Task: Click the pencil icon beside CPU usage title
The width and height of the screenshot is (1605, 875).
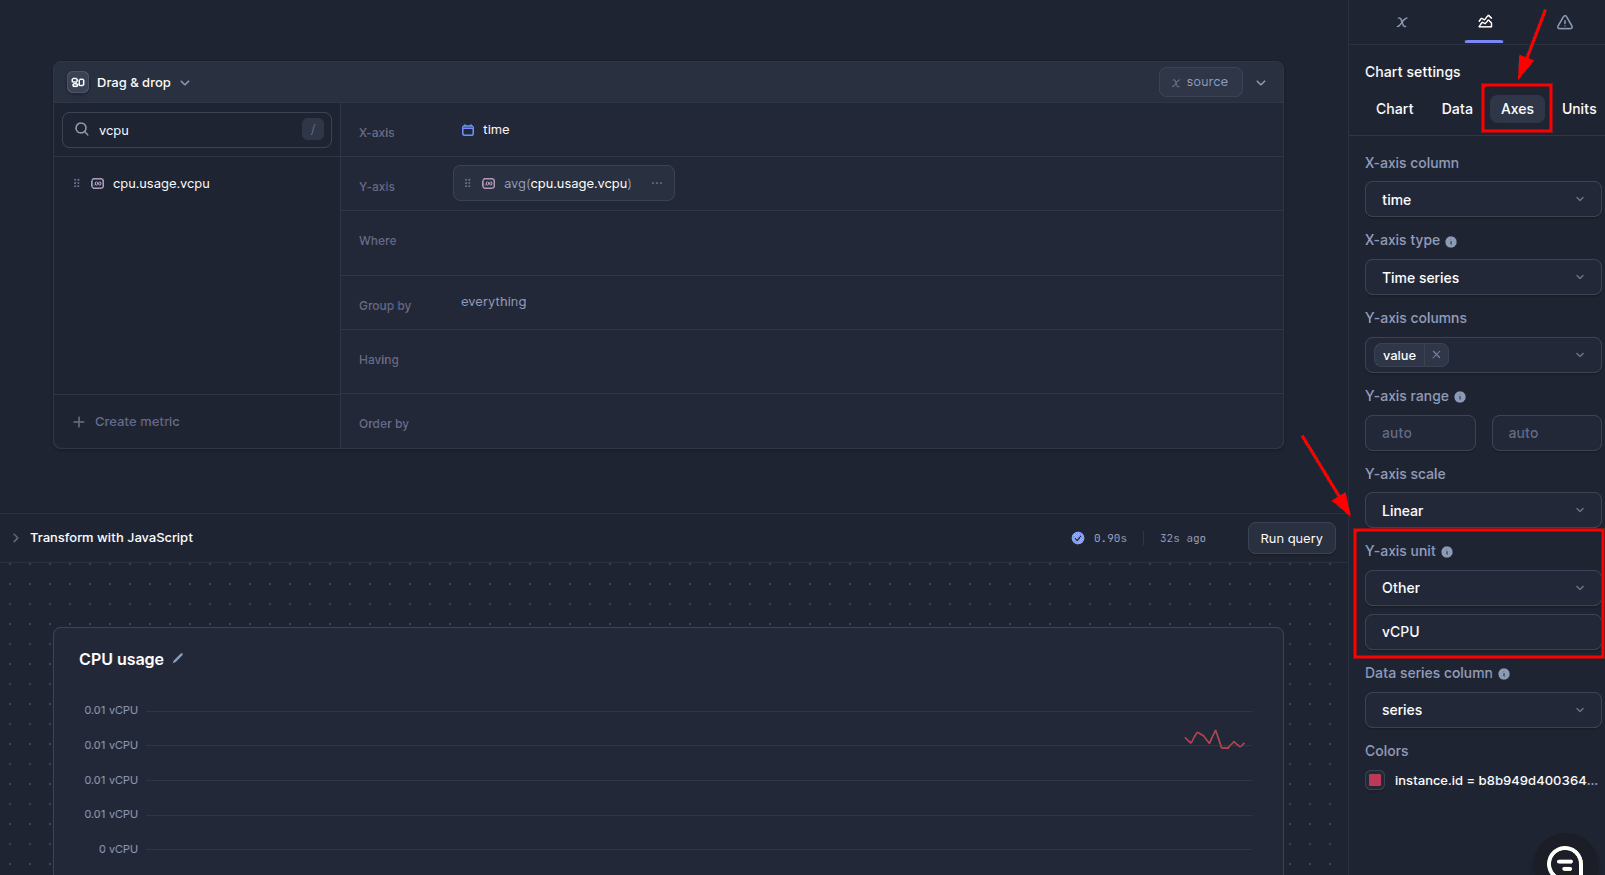Action: pos(178,658)
